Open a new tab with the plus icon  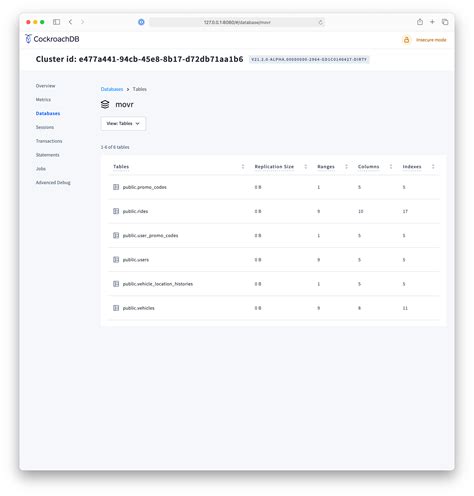(432, 22)
